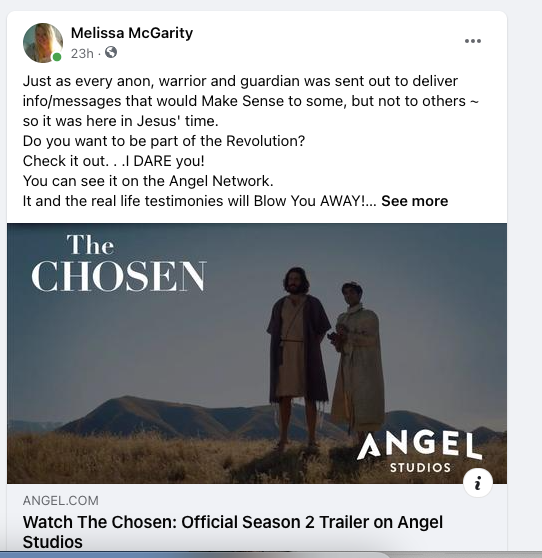The image size is (542, 558).
Task: Click the link info 'i' icon
Action: coord(478,483)
